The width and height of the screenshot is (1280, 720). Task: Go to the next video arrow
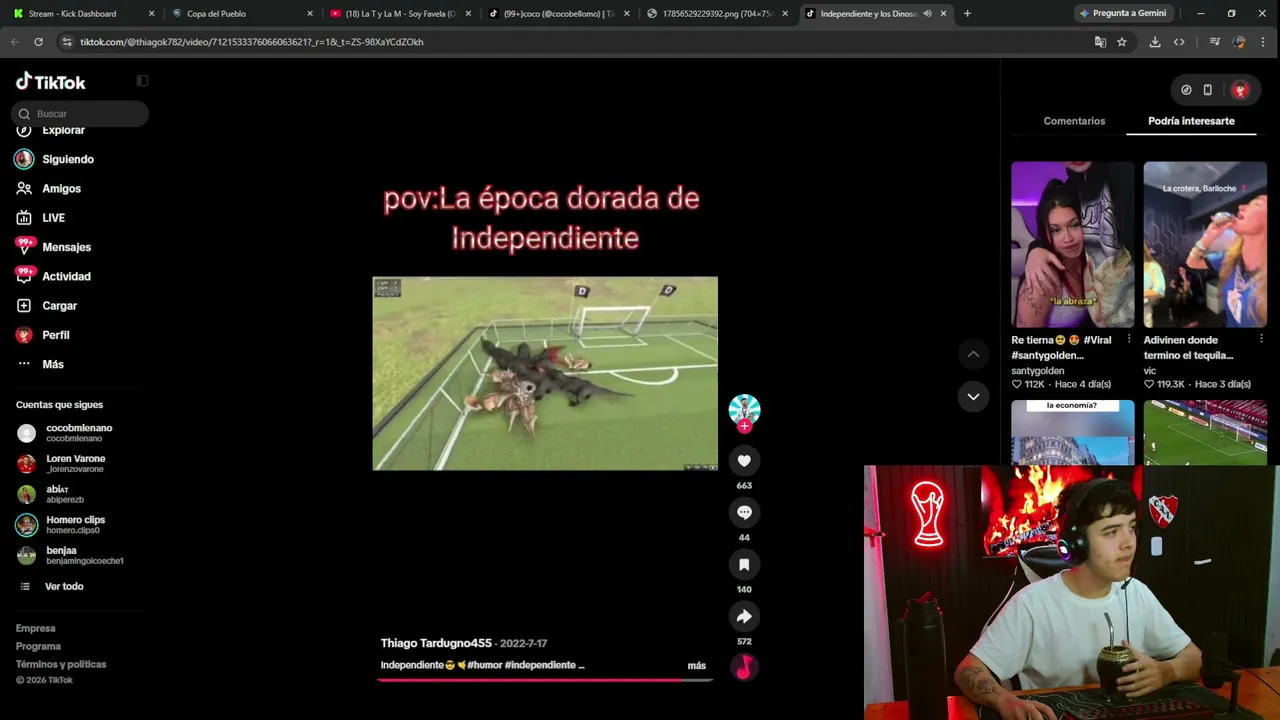973,397
